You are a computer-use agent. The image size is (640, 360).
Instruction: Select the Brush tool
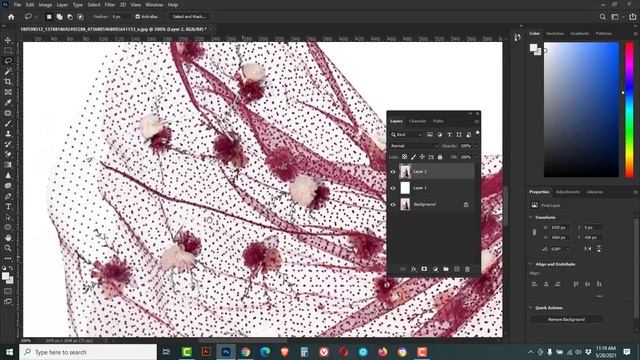[x=8, y=123]
